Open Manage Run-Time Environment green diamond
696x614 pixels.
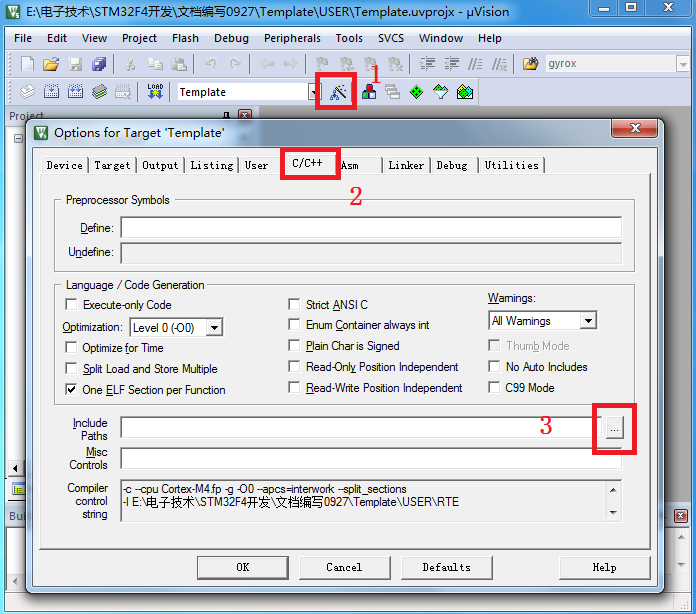point(416,92)
